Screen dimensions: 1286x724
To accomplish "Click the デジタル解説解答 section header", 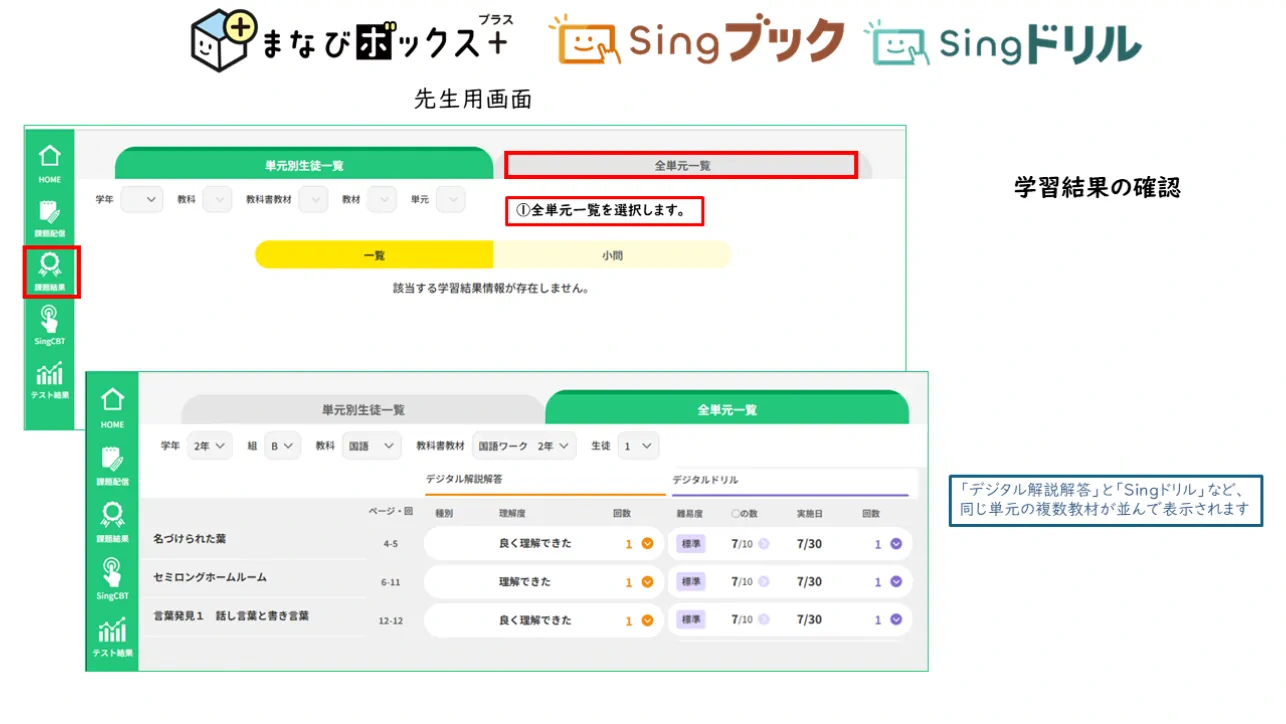I will click(464, 480).
